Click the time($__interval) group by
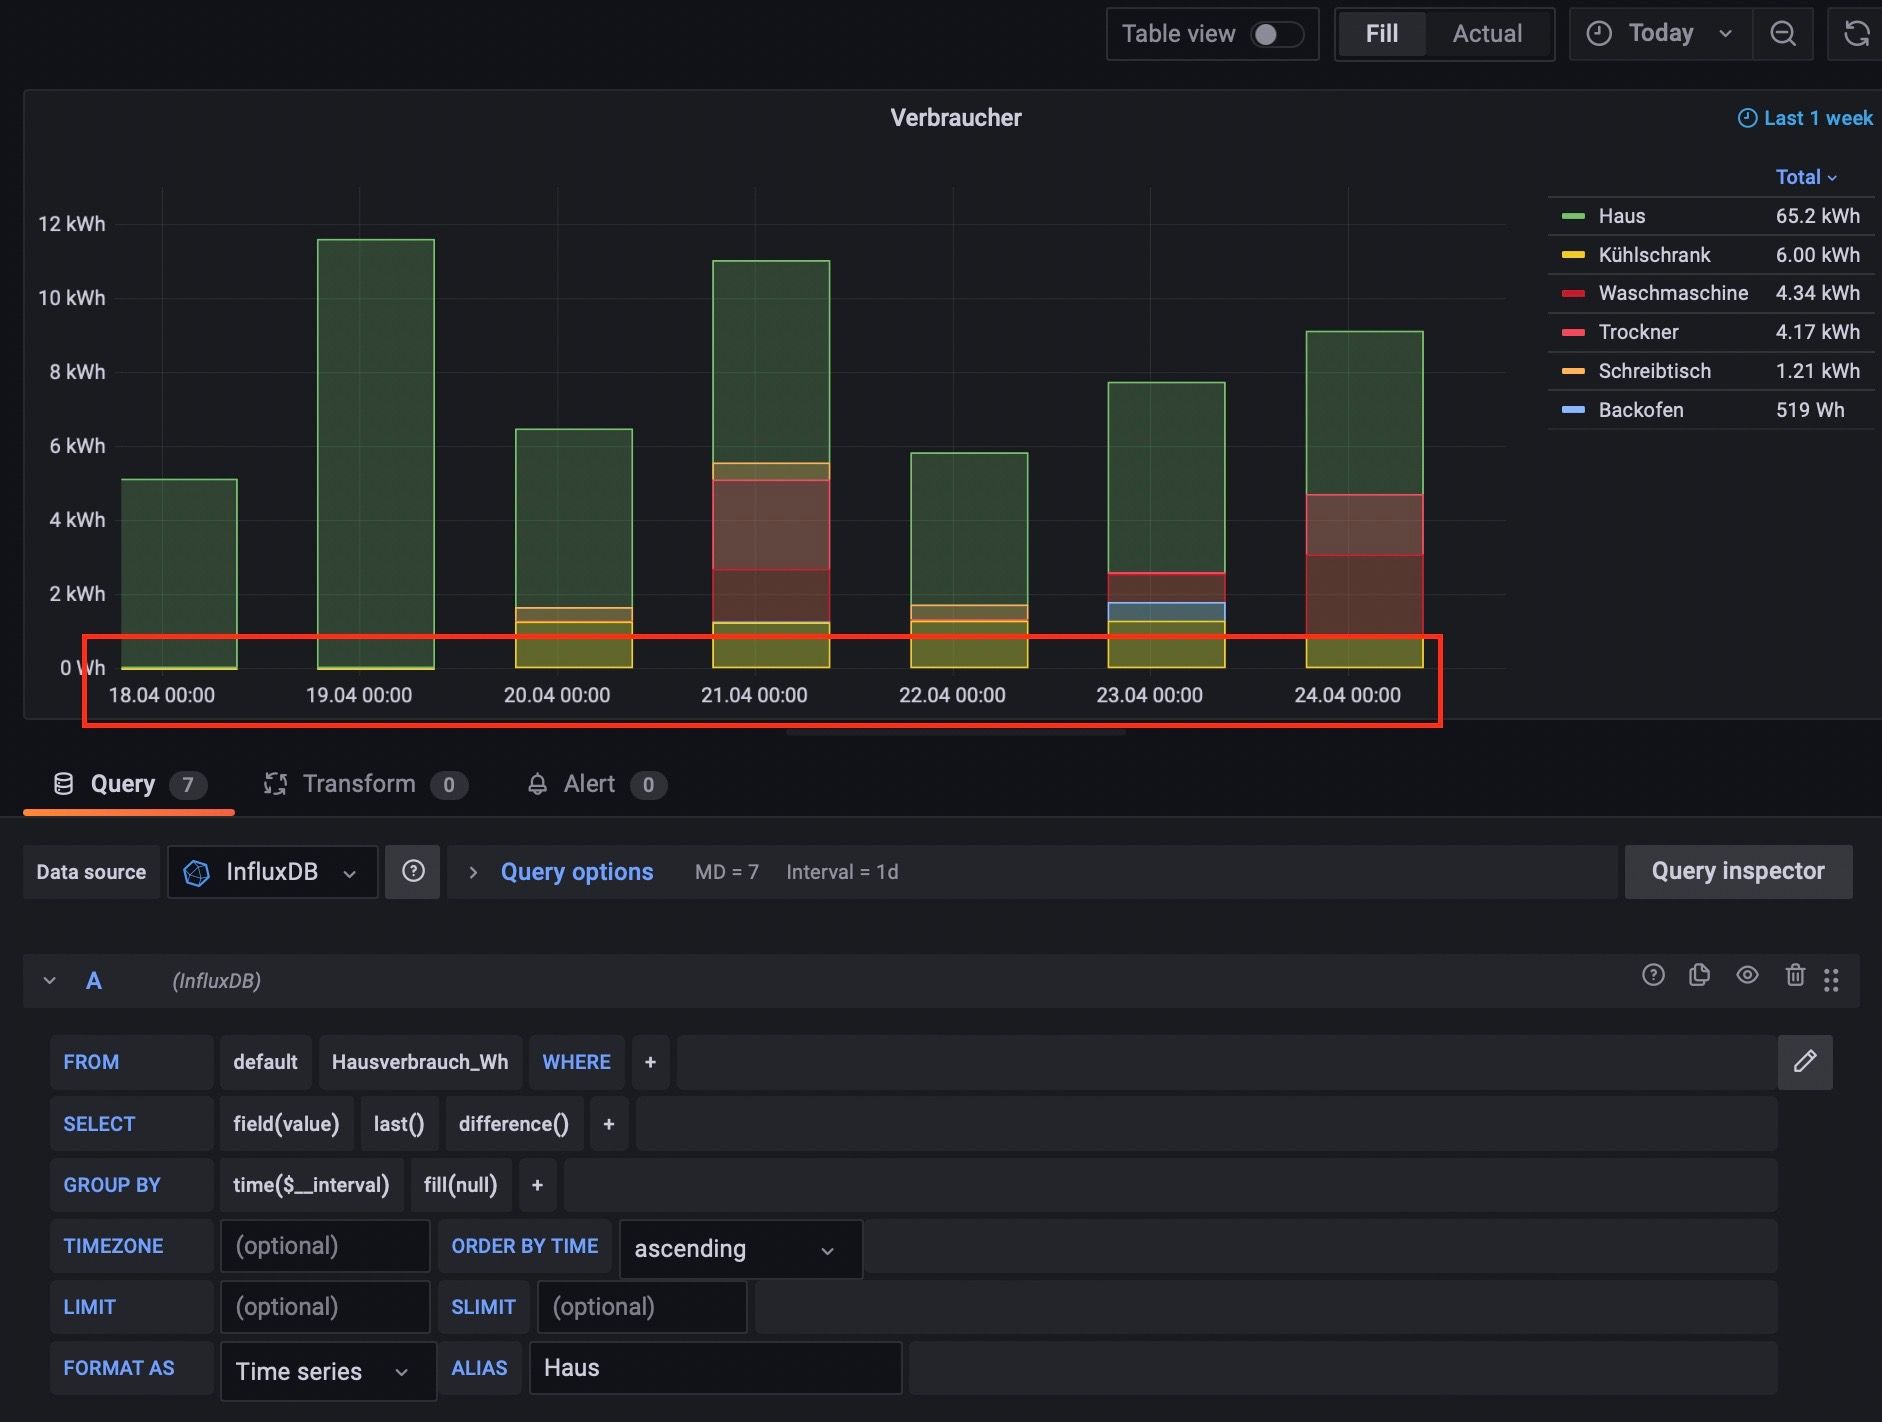The height and width of the screenshot is (1422, 1882). (311, 1185)
